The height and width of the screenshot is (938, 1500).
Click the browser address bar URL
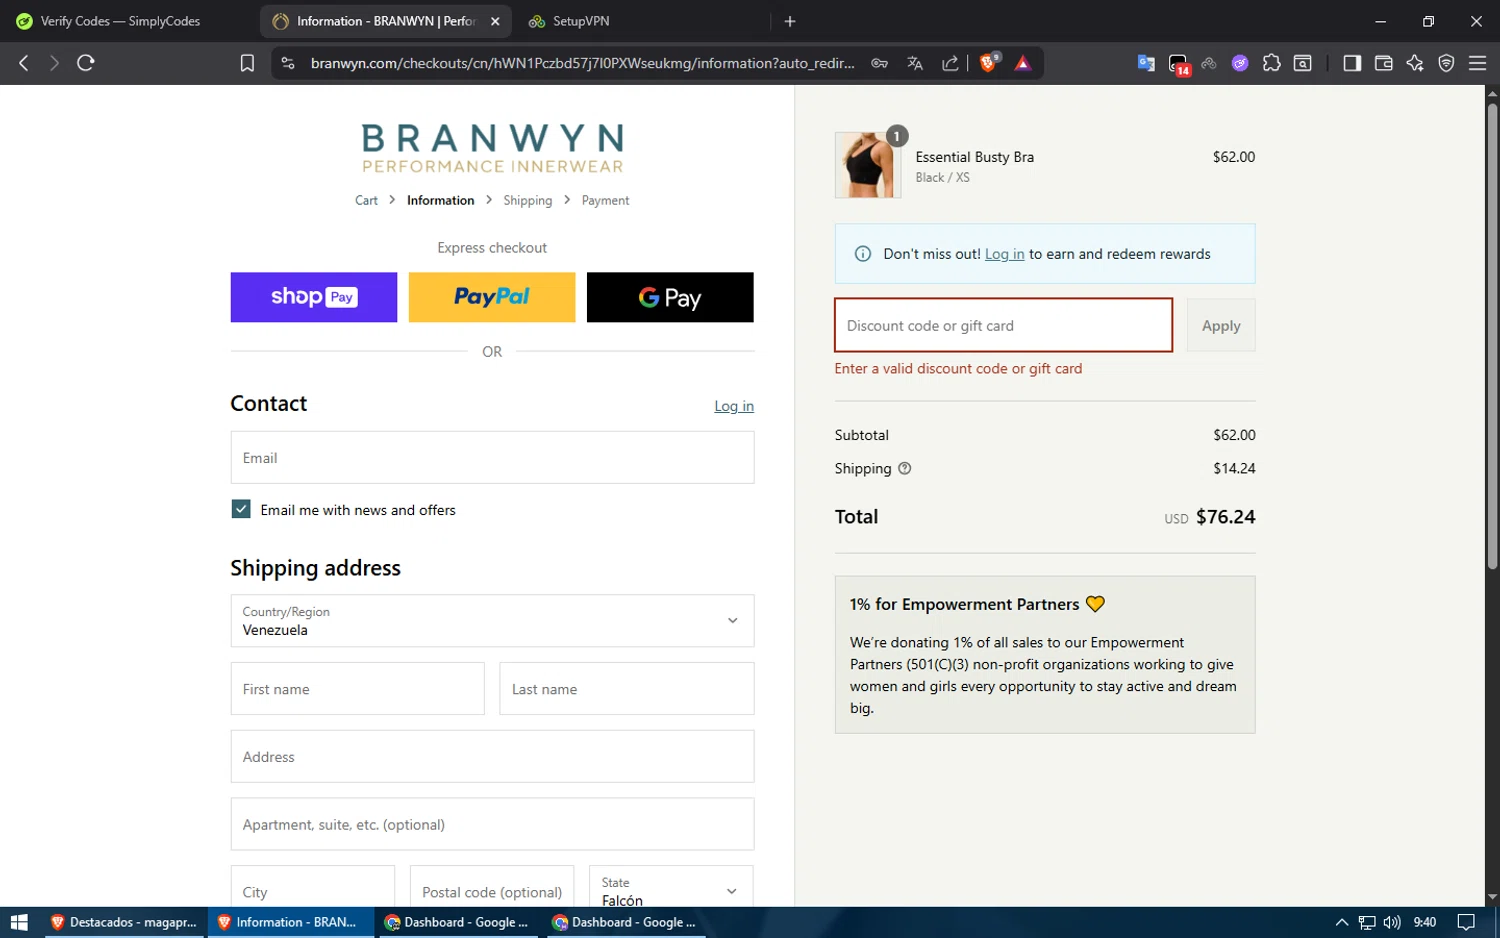(582, 63)
